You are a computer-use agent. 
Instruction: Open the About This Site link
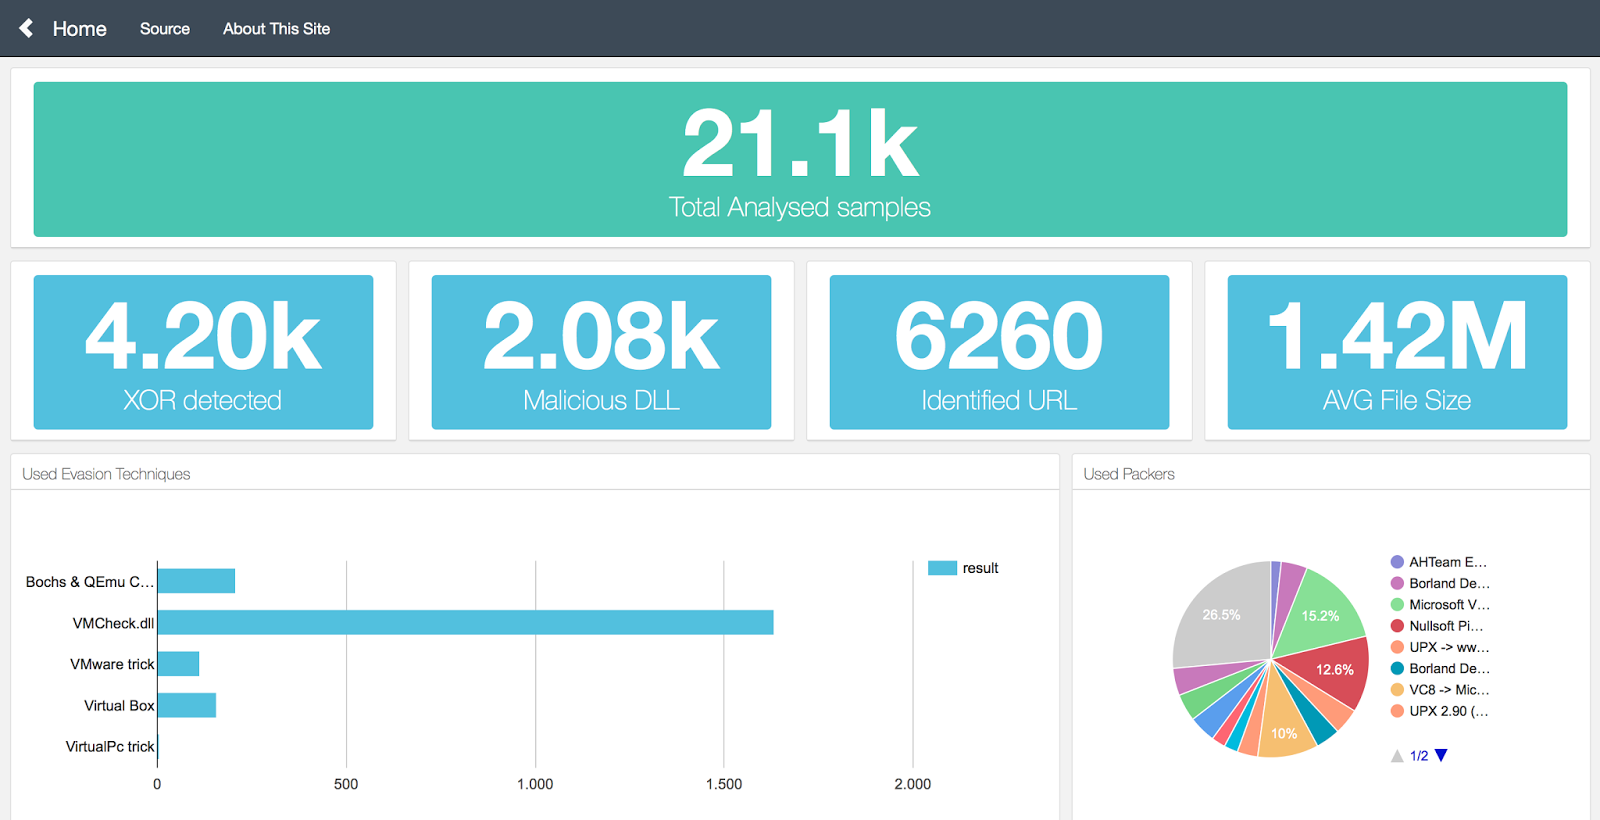pyautogui.click(x=276, y=29)
